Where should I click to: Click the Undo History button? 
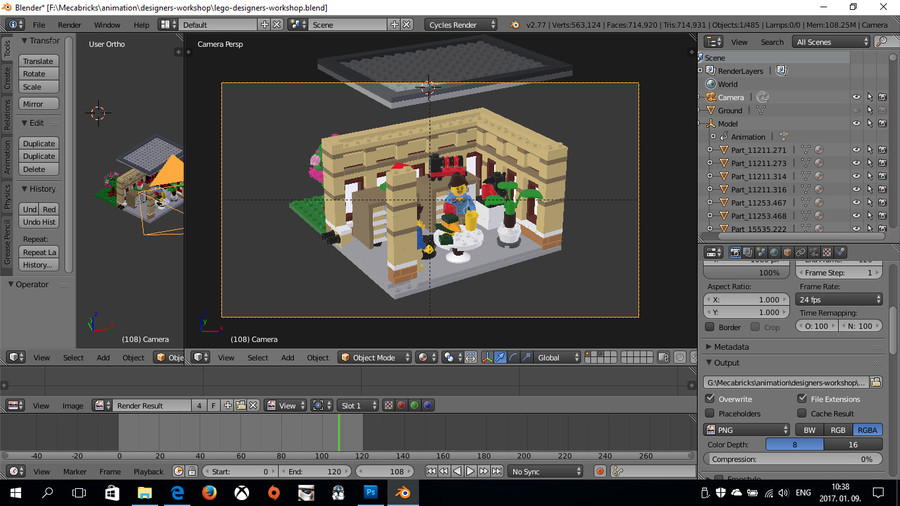point(38,222)
